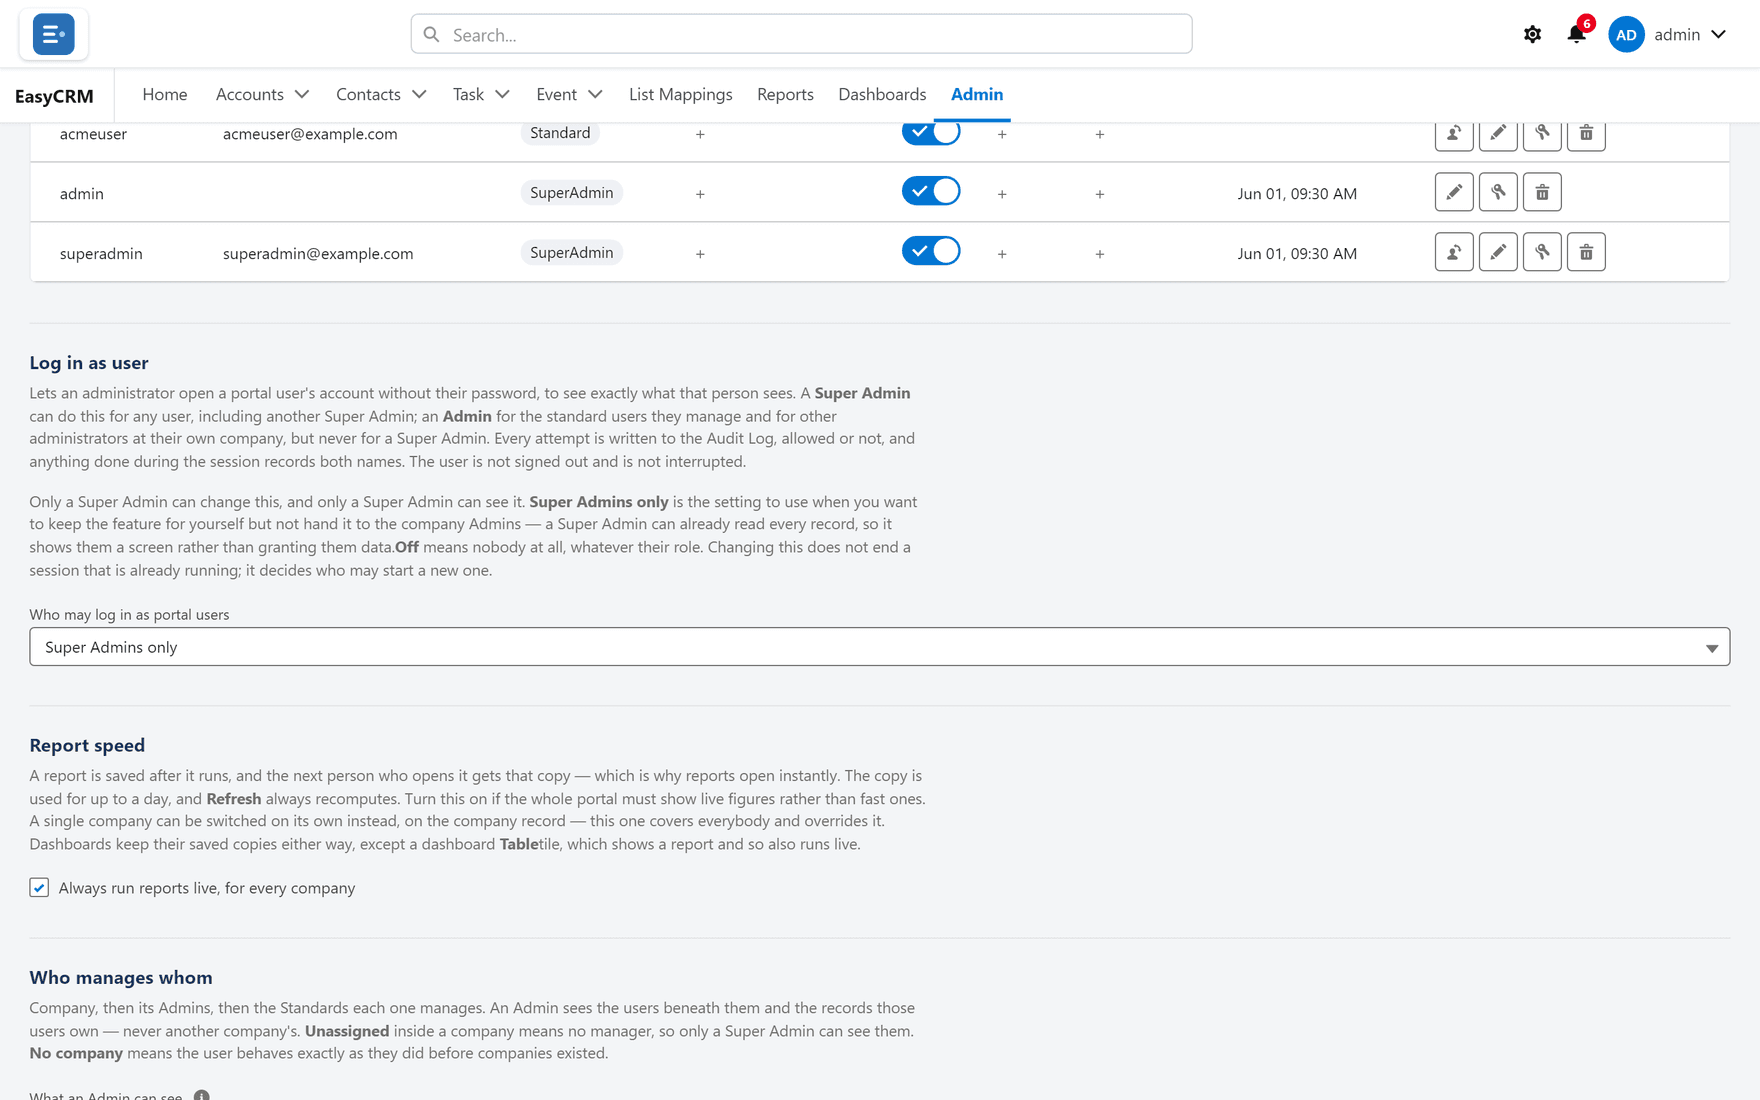Open Who may log in dropdown

click(x=879, y=647)
